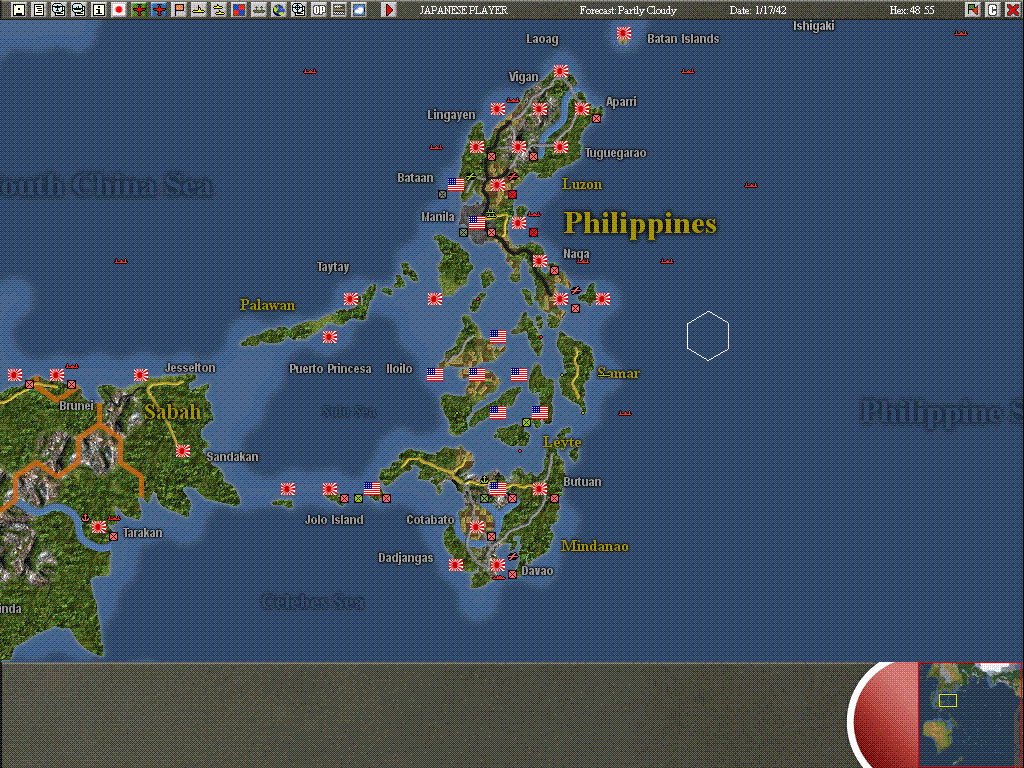Click the Tuguegarao city label
This screenshot has width=1024, height=768.
(615, 153)
